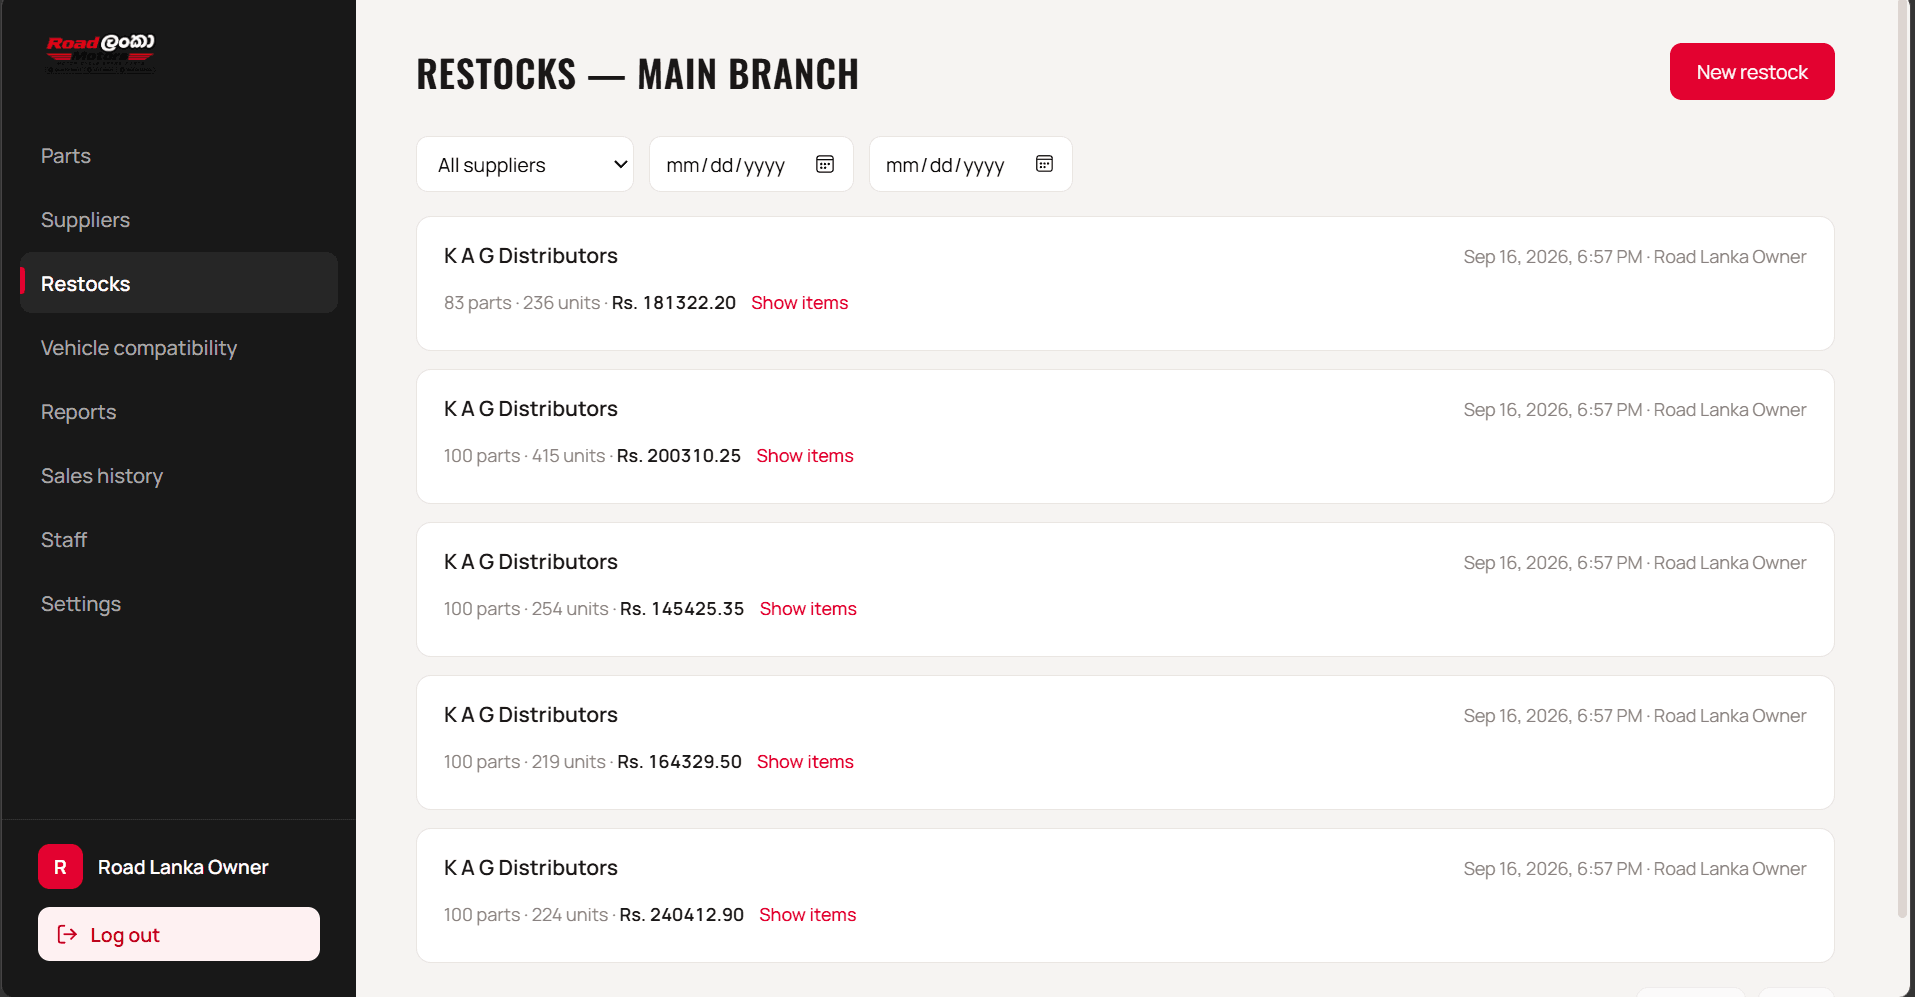
Task: Click the Restocks — Main Branch heading
Action: 638,74
